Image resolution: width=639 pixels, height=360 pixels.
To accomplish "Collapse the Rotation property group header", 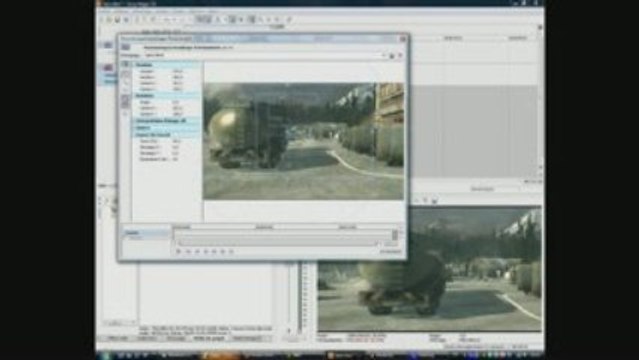I will click(x=166, y=95).
